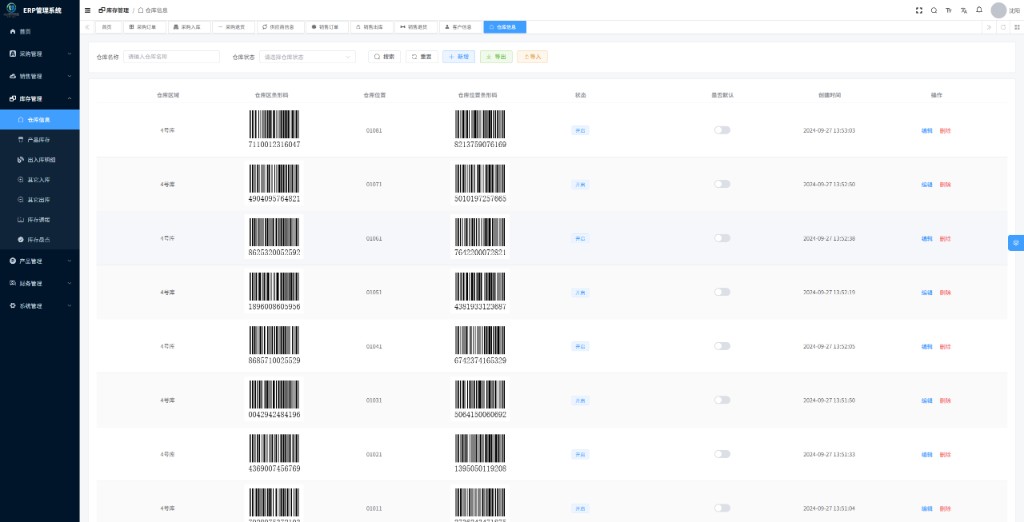Delete the row created at 13:53:03
The width and height of the screenshot is (1024, 522).
coord(945,131)
